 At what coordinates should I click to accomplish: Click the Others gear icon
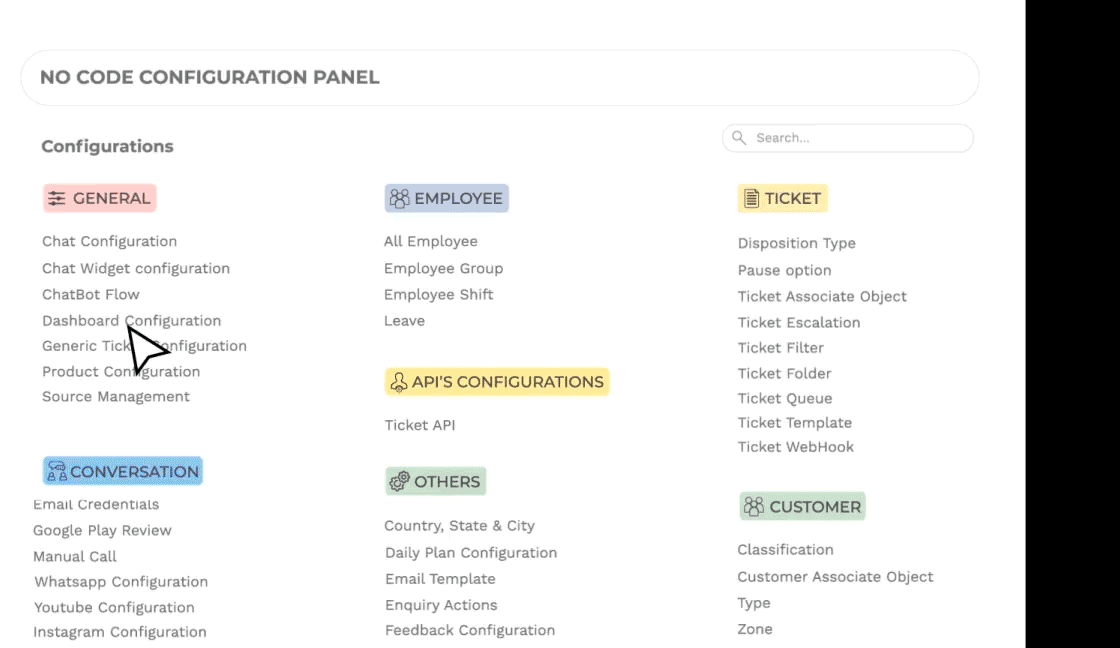[x=399, y=482]
